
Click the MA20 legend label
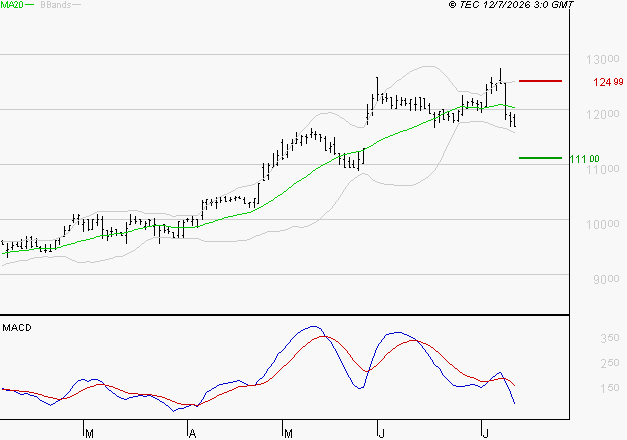point(12,5)
